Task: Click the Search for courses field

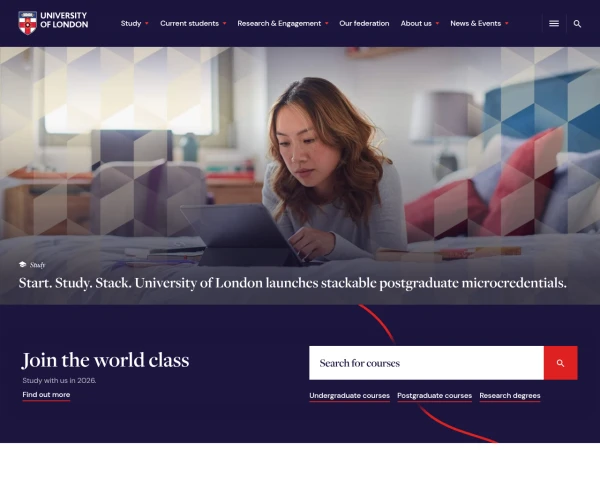Action: tap(426, 363)
